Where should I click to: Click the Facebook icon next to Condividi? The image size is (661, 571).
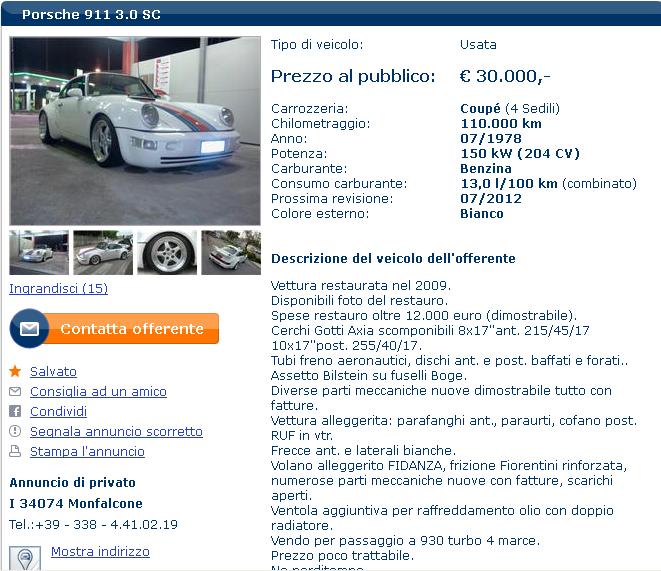(15, 411)
